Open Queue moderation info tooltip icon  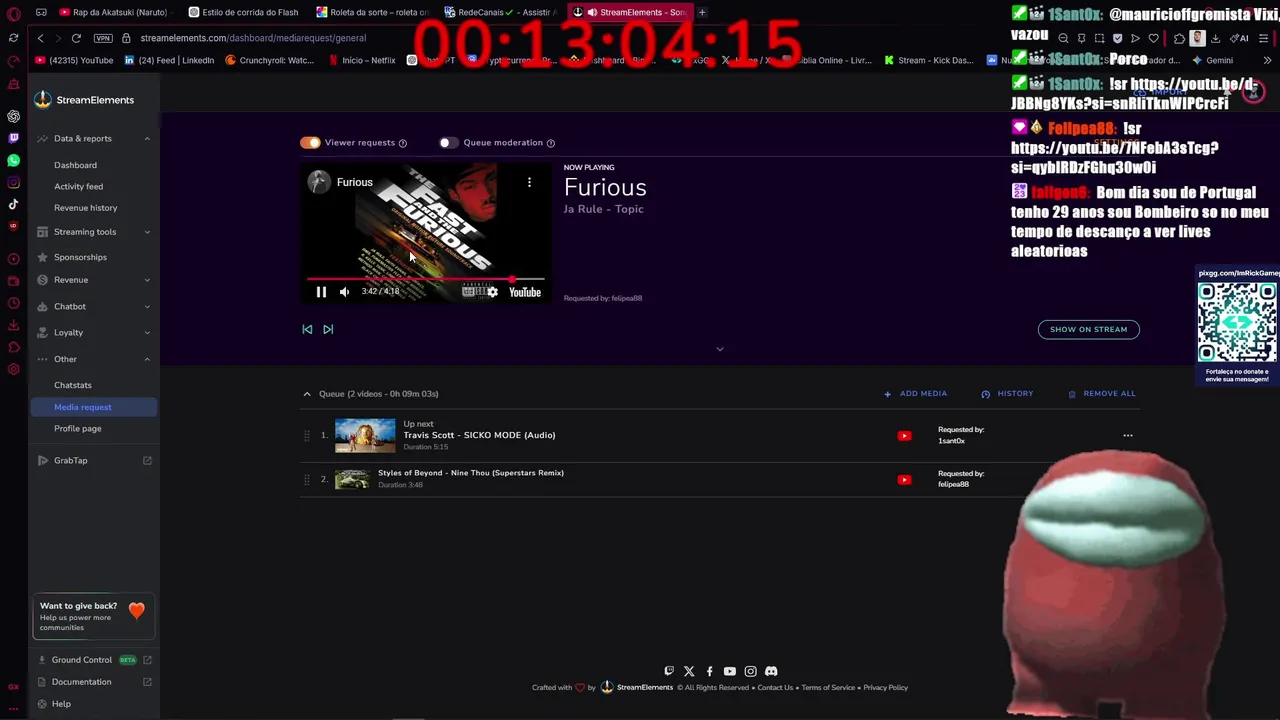(551, 143)
